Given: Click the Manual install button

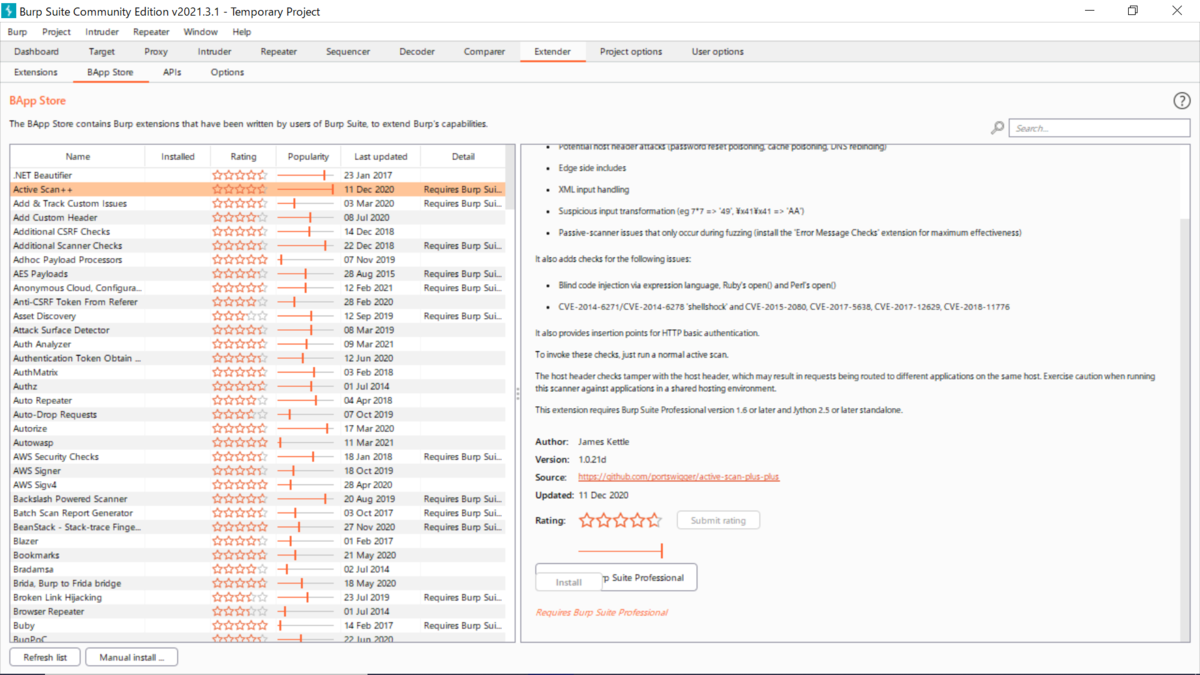Looking at the screenshot, I should pyautogui.click(x=132, y=657).
